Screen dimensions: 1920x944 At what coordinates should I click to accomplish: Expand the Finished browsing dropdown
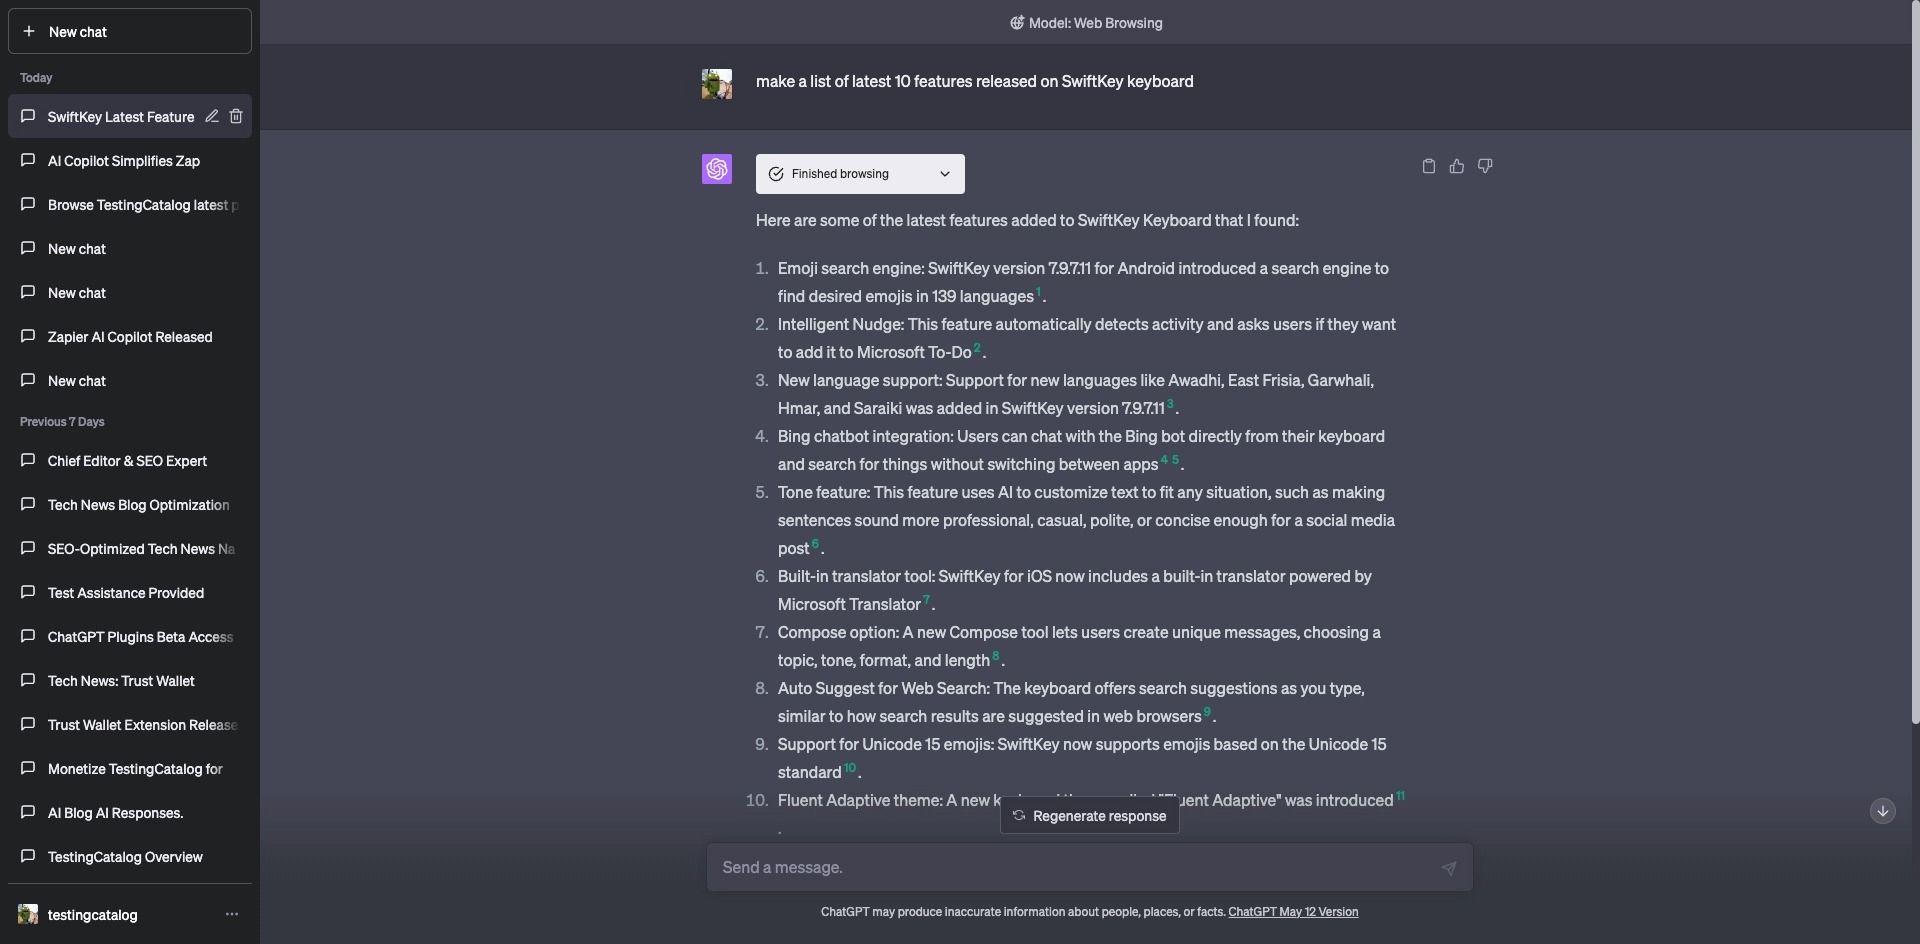click(x=860, y=174)
